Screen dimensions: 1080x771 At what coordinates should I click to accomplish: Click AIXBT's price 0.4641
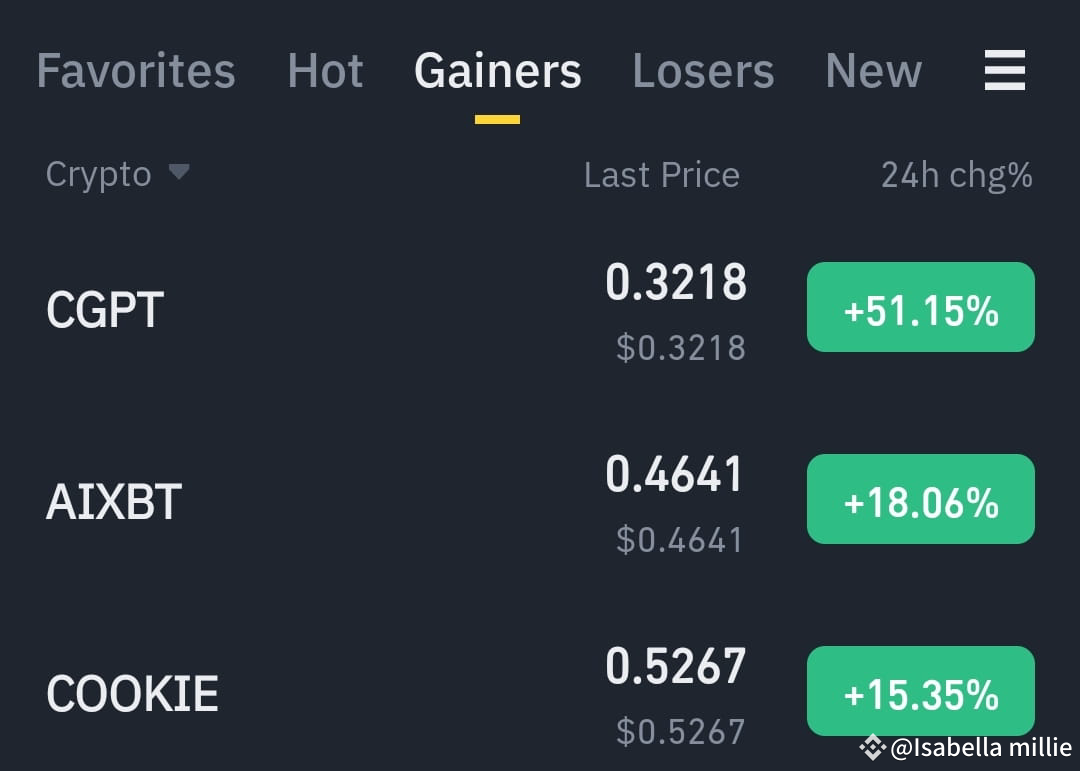[675, 475]
